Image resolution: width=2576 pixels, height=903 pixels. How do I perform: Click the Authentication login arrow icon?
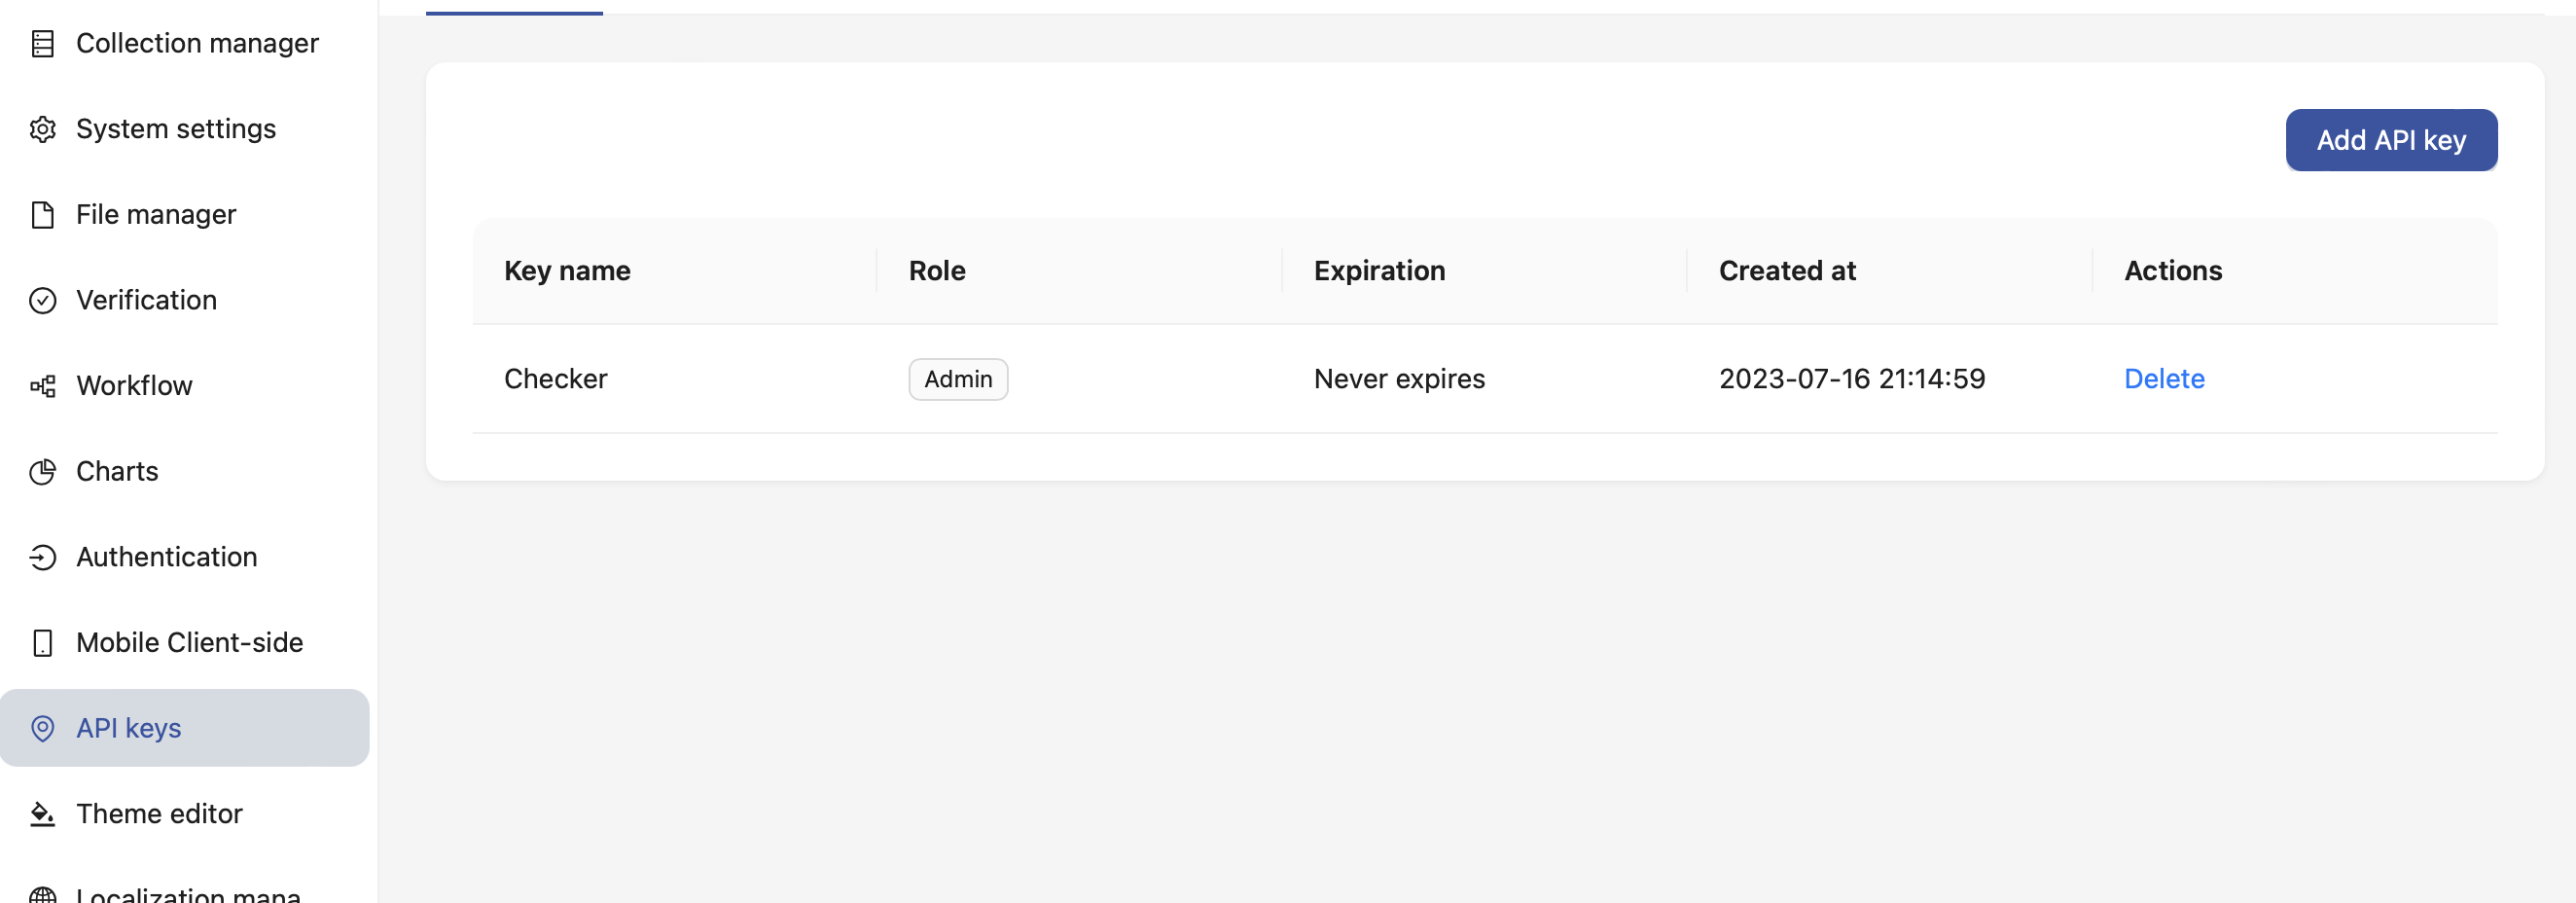point(43,557)
